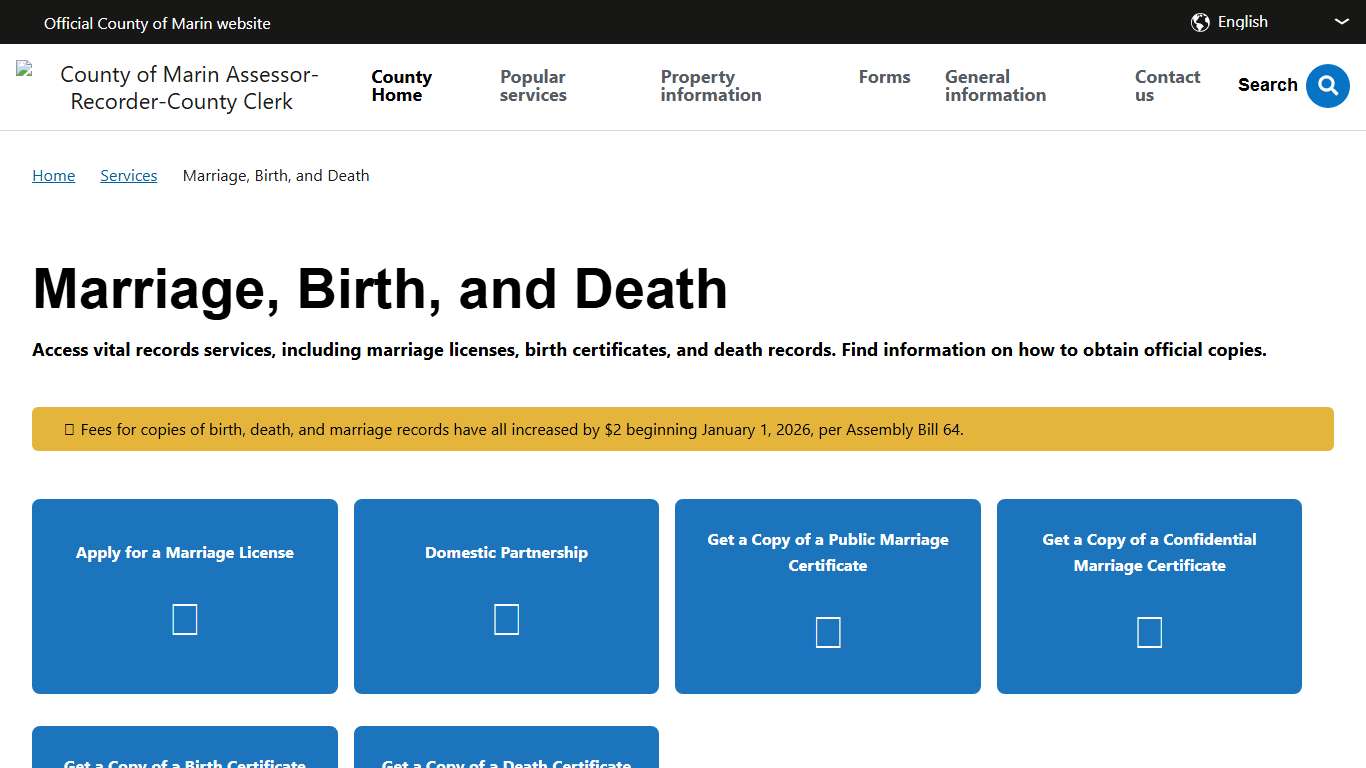Click Contact us in the navigation
The height and width of the screenshot is (768, 1366).
[x=1167, y=86]
